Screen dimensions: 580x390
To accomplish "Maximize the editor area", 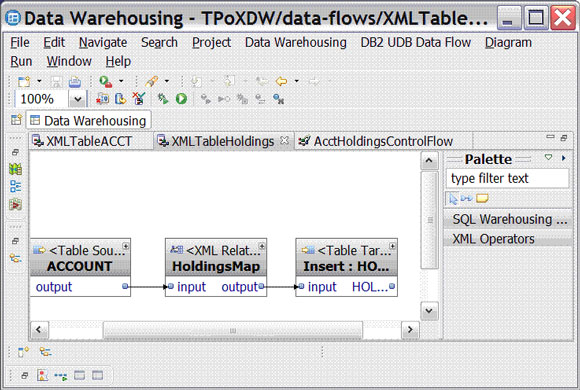I will pyautogui.click(x=564, y=138).
